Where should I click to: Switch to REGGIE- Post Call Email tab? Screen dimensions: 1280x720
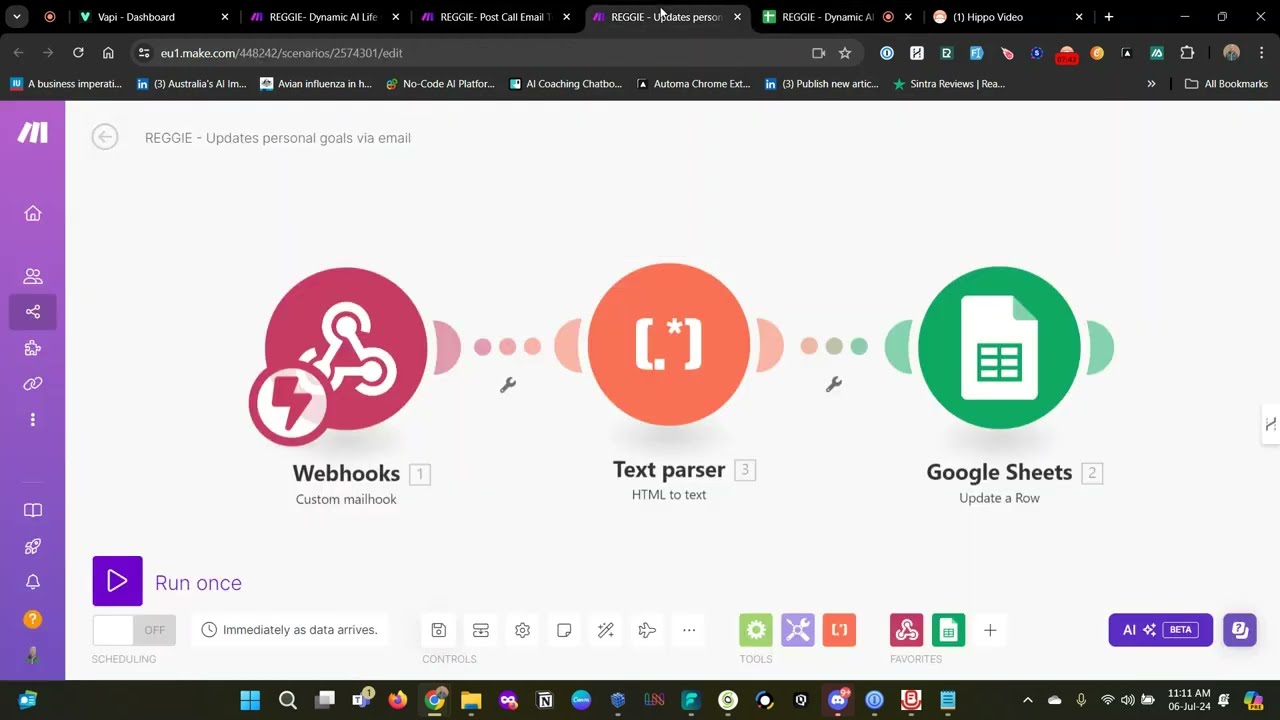pyautogui.click(x=497, y=17)
